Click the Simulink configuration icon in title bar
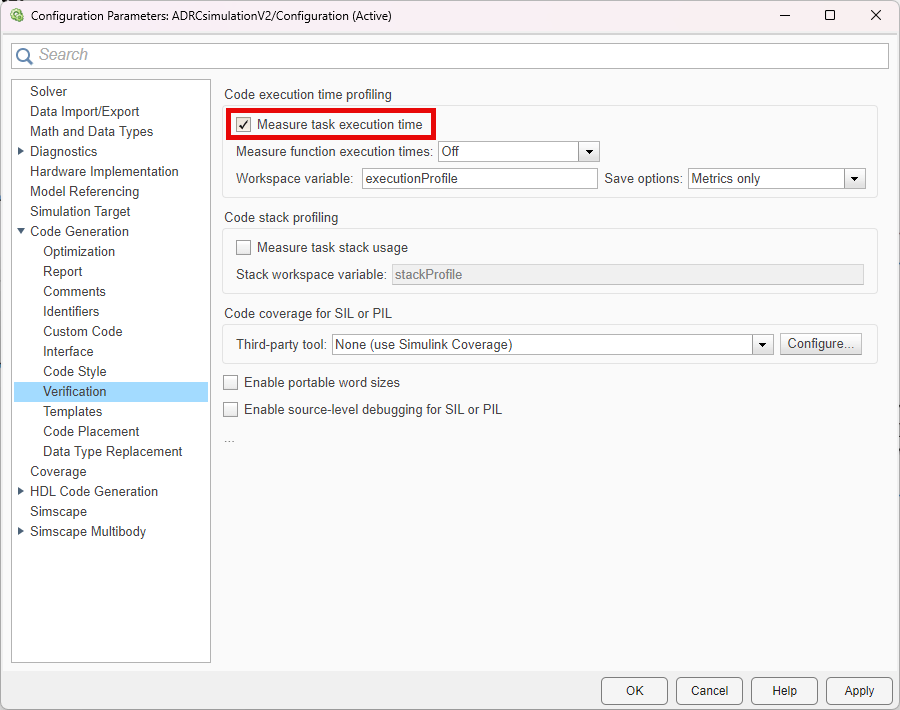 (x=17, y=16)
